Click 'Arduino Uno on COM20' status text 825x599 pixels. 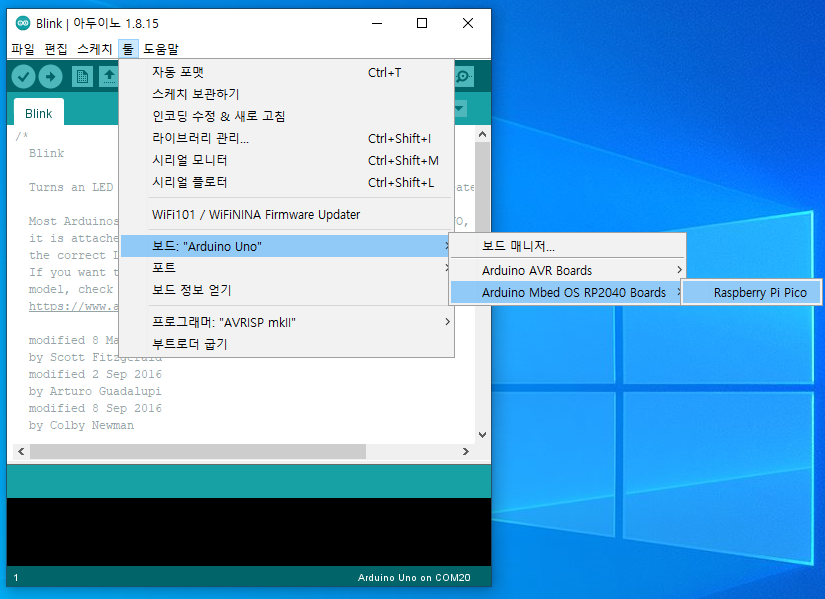(x=414, y=577)
